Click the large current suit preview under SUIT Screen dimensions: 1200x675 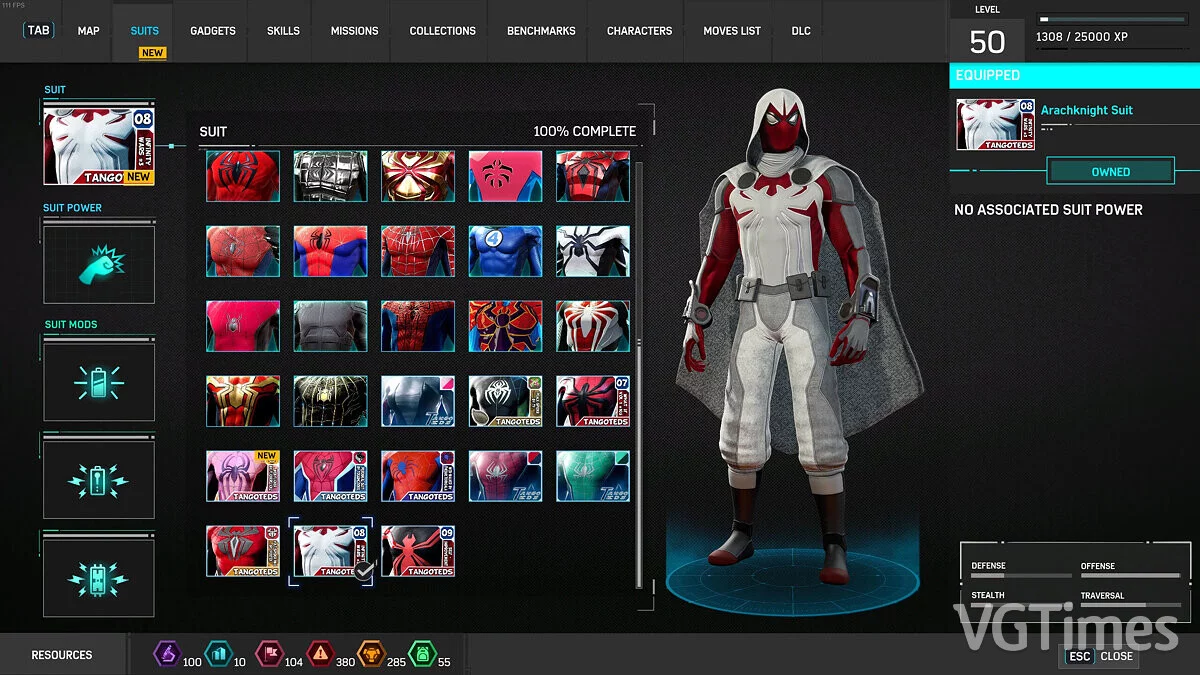coord(99,146)
